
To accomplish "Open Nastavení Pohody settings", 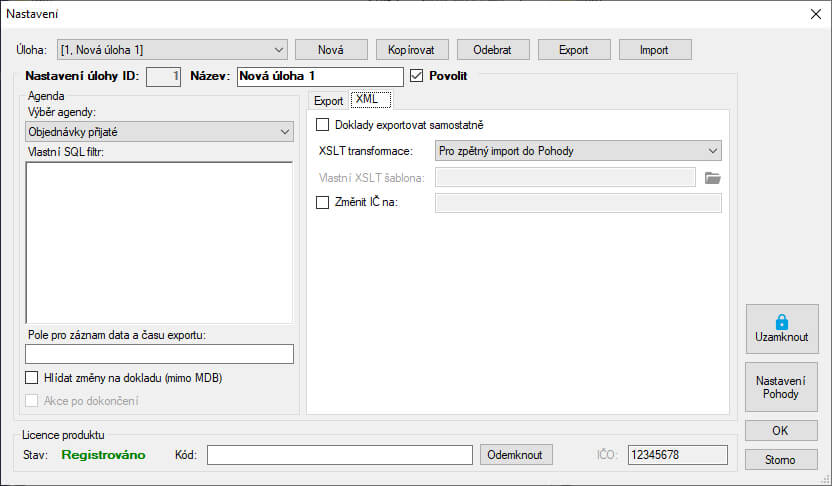I will tap(781, 387).
